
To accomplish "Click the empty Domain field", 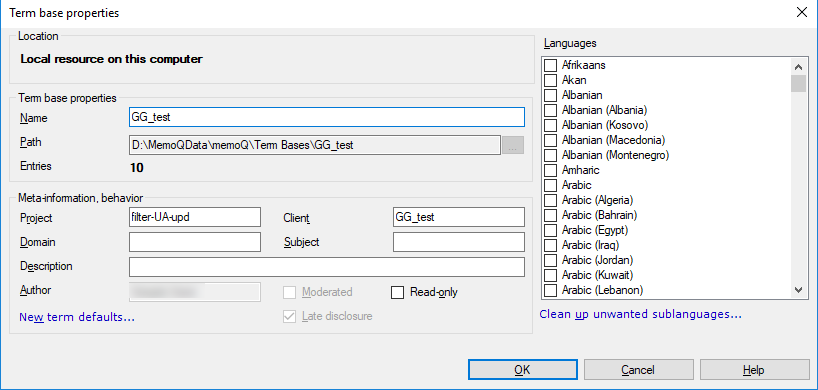I will point(195,242).
